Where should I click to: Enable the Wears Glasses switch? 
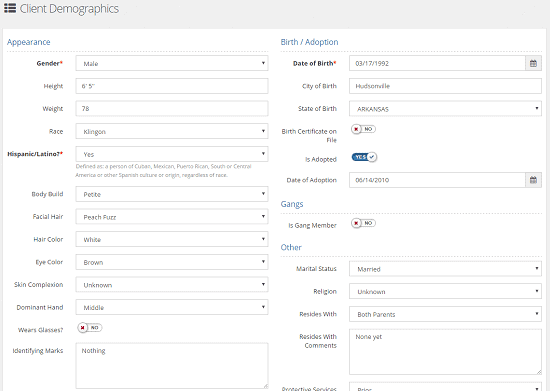coord(90,328)
